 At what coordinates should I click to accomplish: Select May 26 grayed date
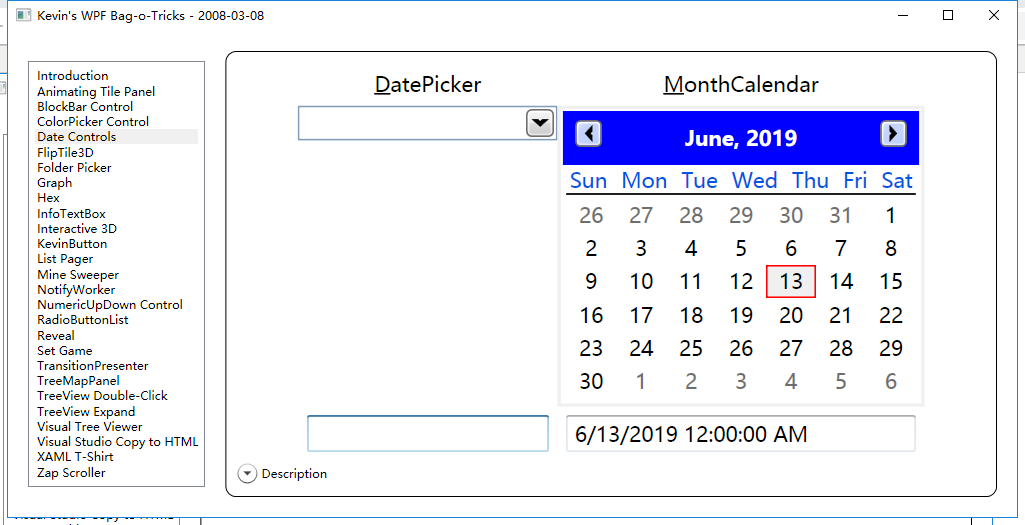pos(591,215)
